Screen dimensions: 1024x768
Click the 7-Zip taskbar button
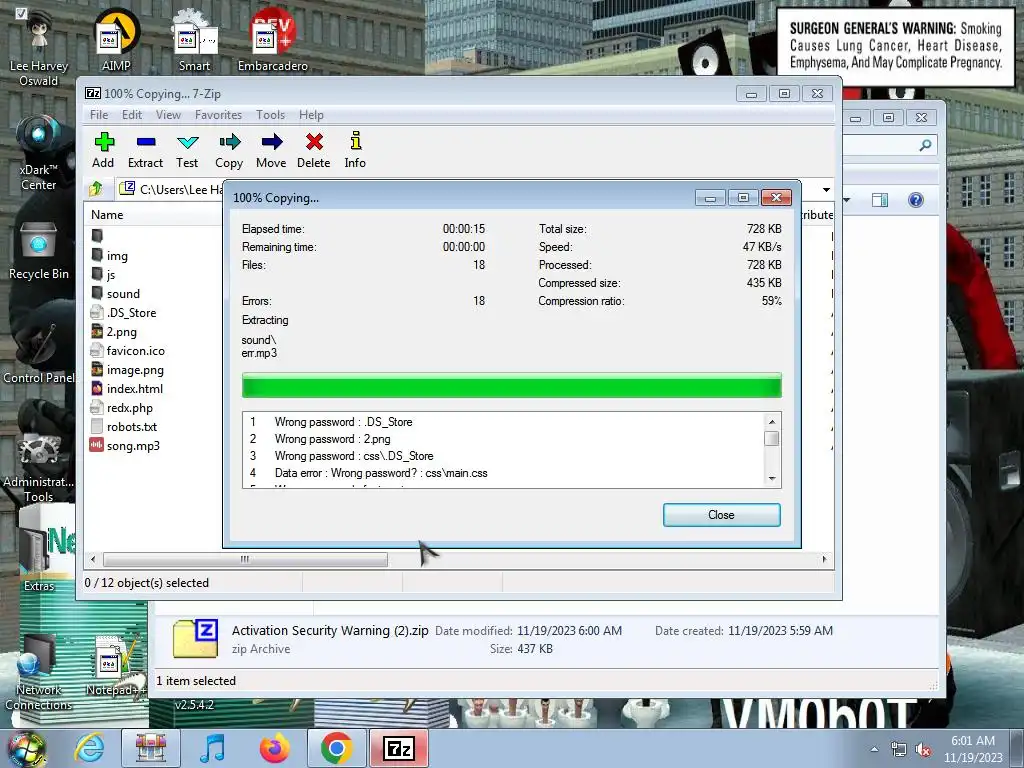pos(399,748)
